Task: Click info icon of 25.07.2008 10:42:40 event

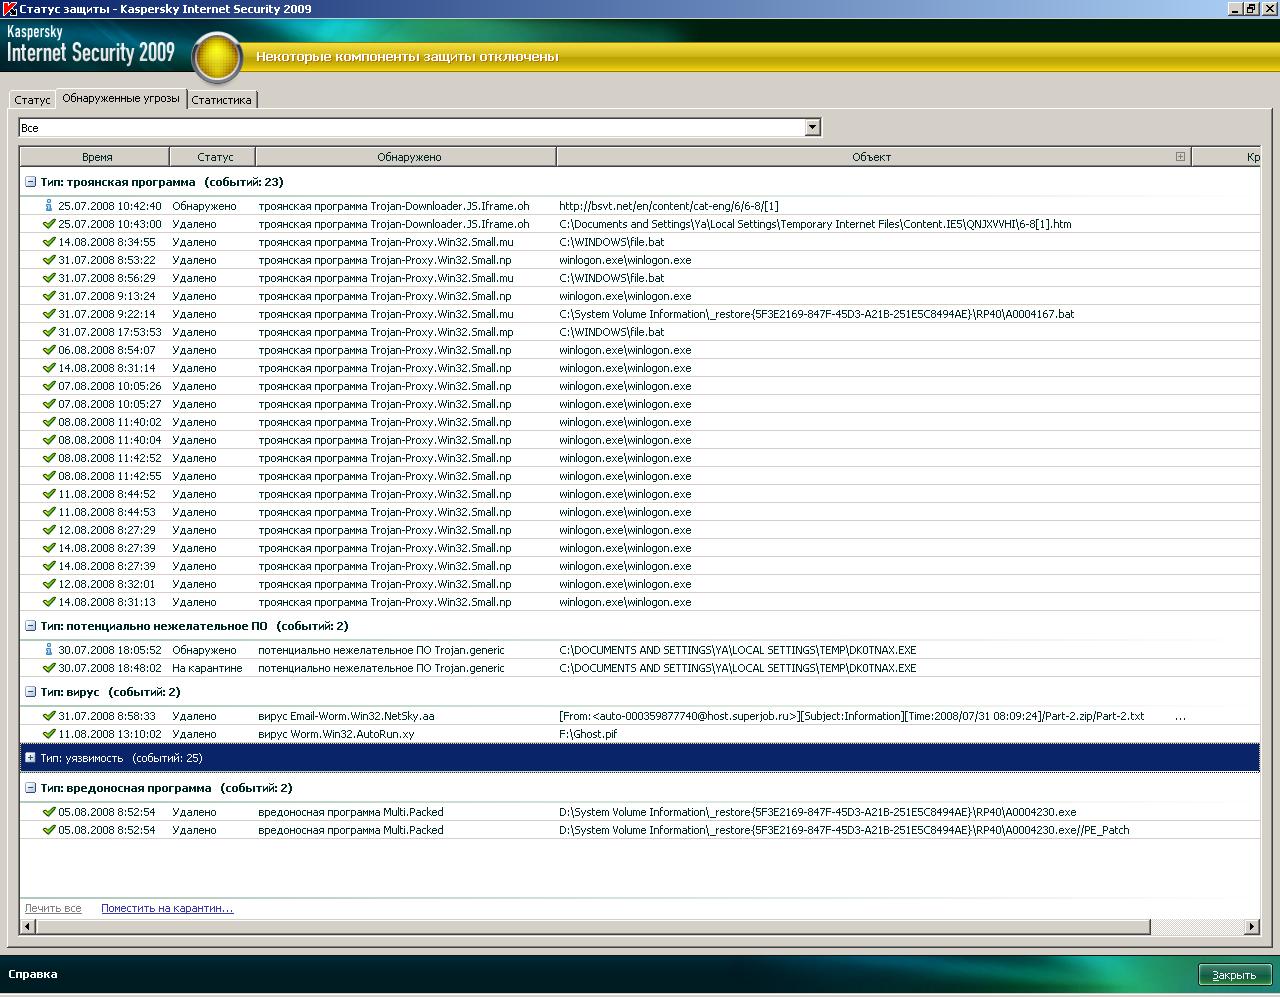Action: click(x=48, y=205)
